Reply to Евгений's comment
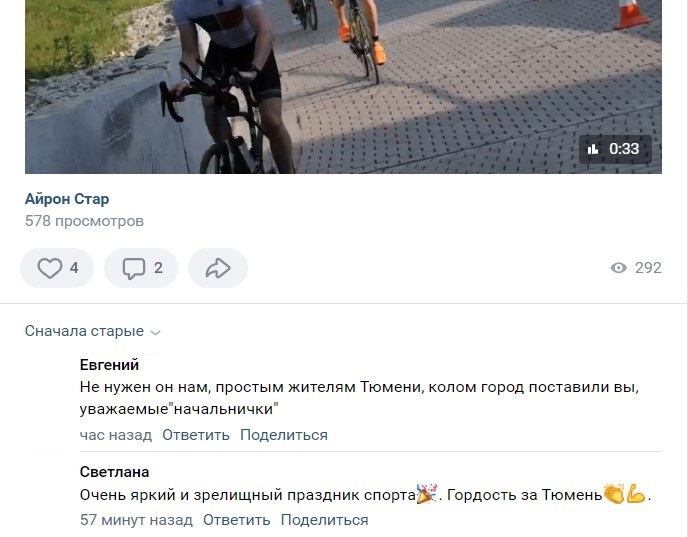Viewport: 688px width, 537px height. tap(196, 435)
